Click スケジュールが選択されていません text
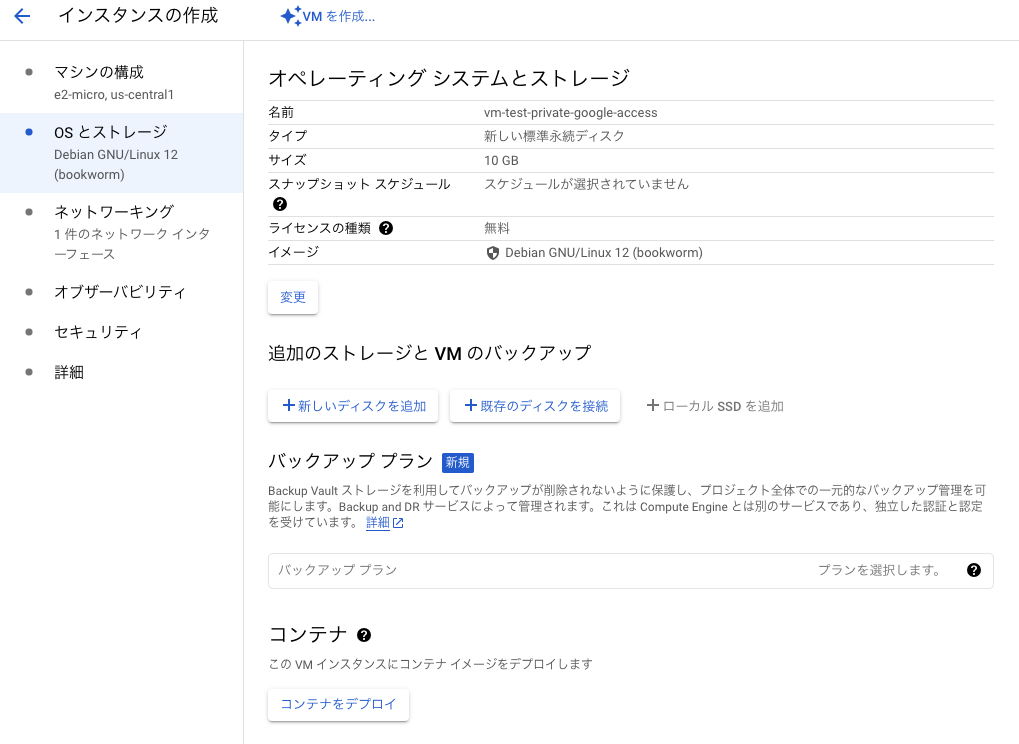This screenshot has width=1019, height=744. pos(586,185)
